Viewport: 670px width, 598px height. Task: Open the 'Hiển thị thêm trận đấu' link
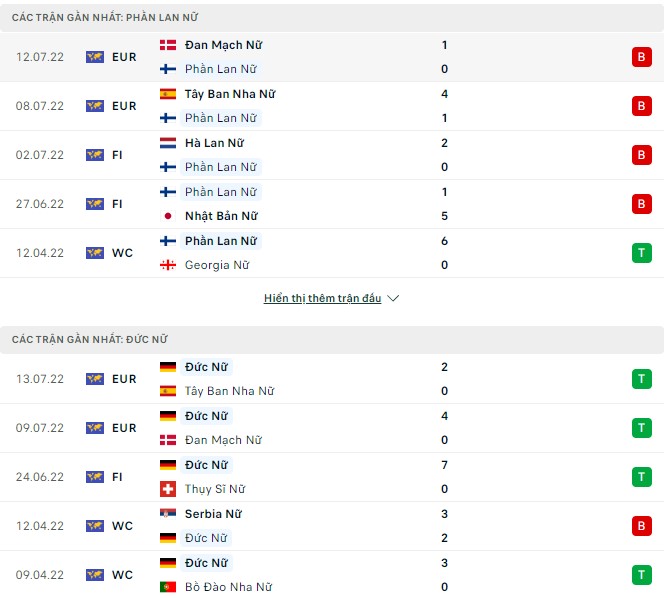pyautogui.click(x=322, y=299)
